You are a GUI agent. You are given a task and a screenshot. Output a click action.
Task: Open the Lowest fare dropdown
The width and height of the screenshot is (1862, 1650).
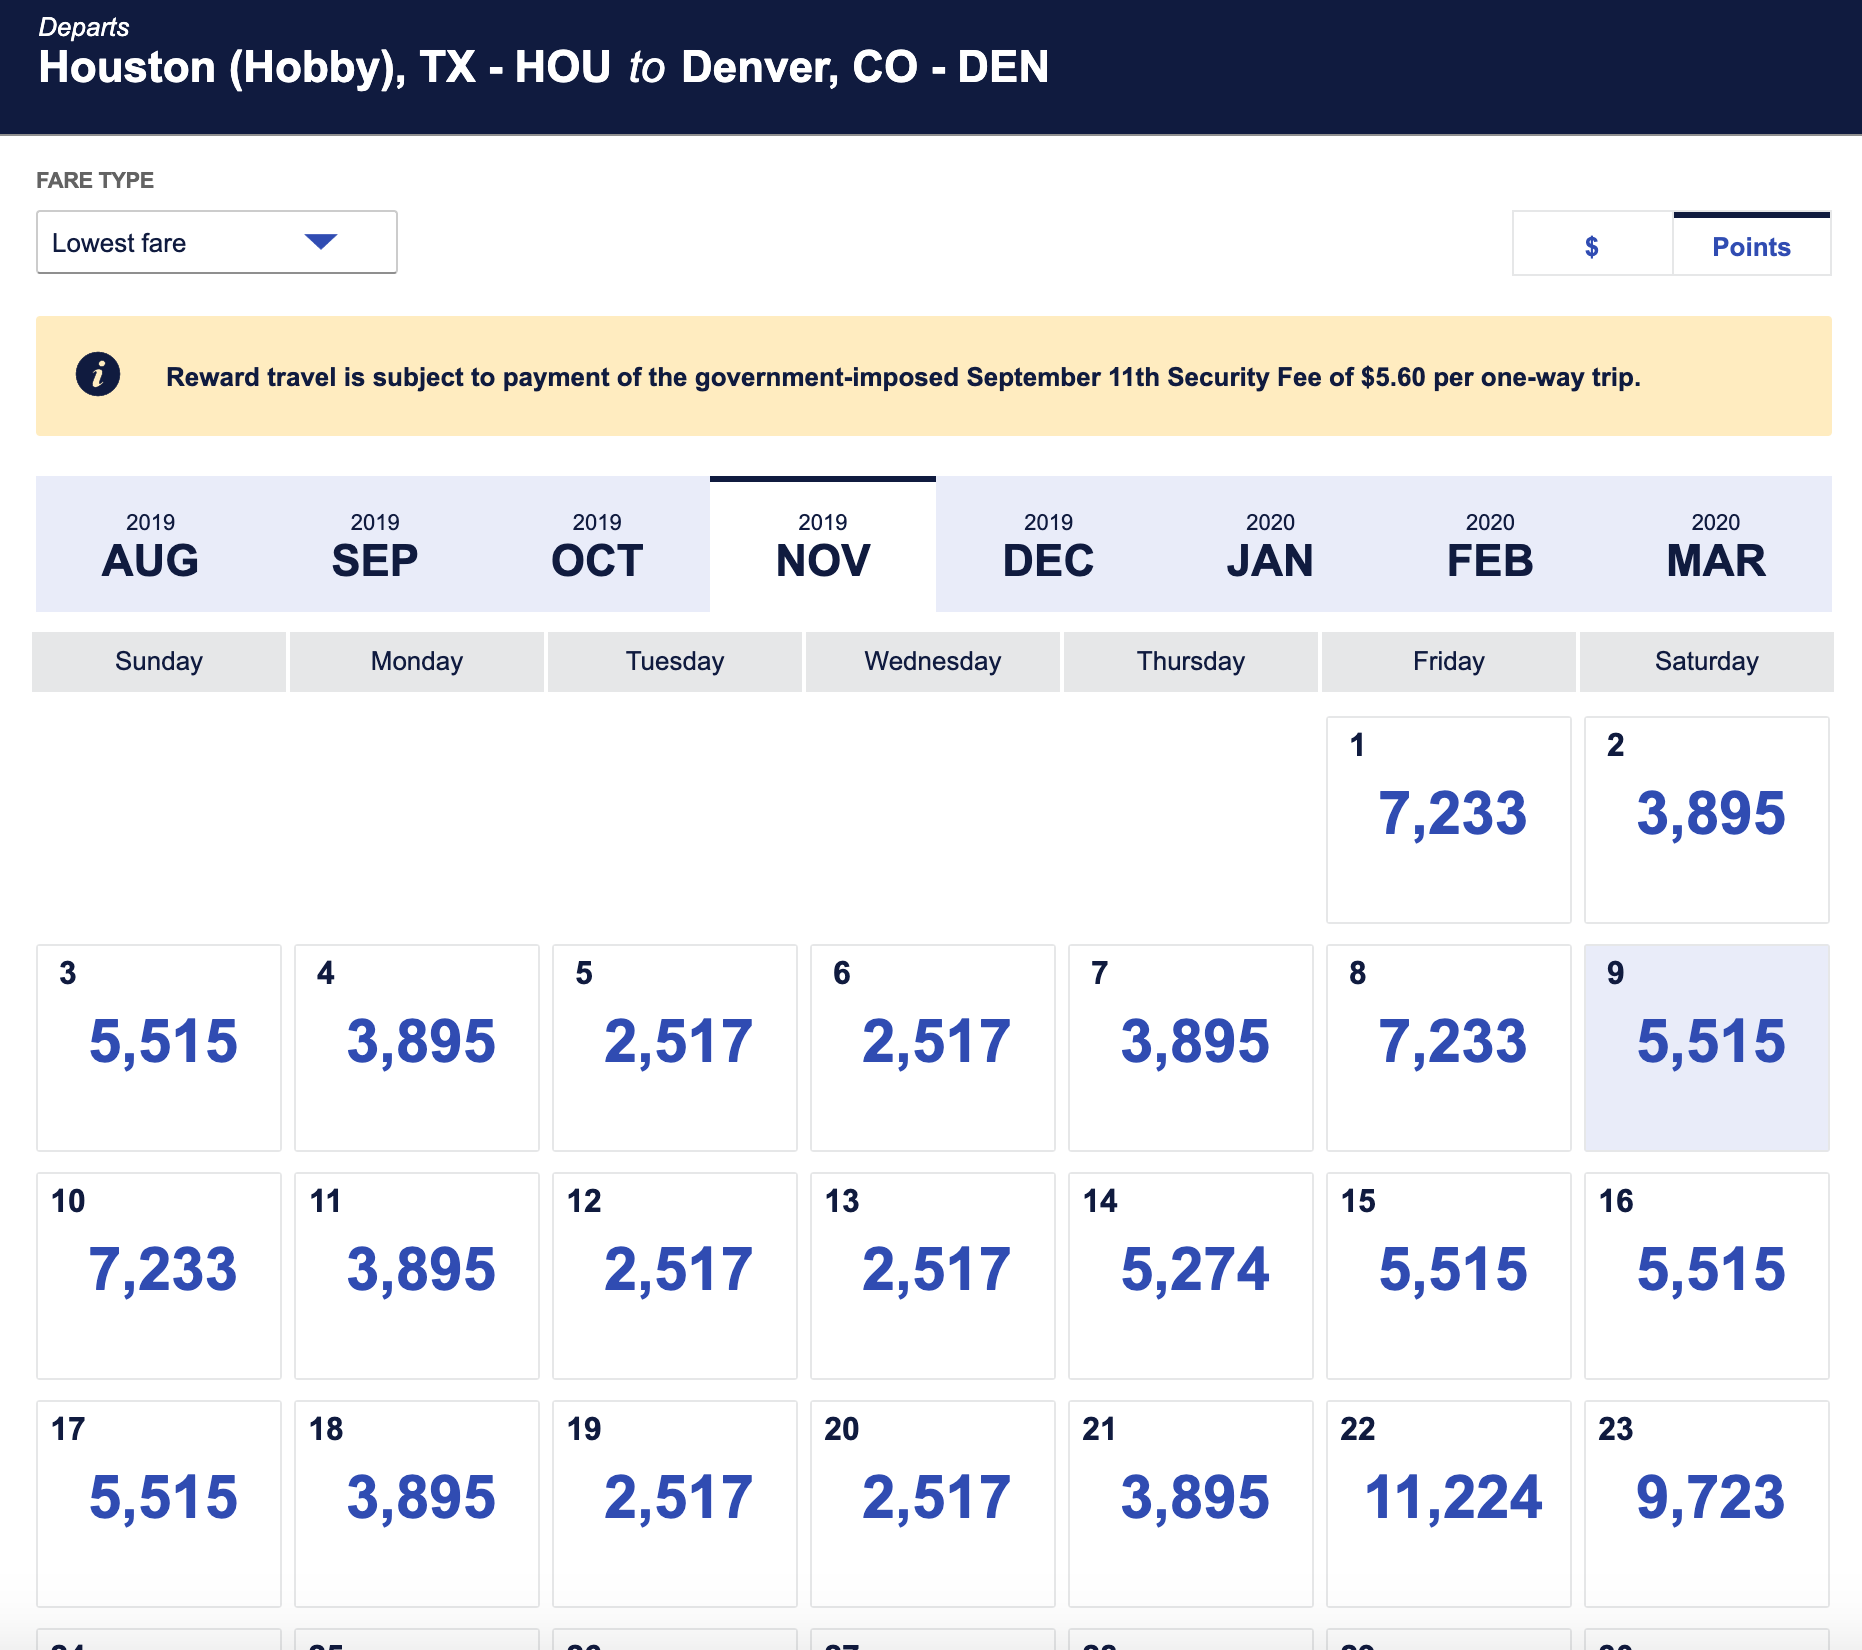click(x=216, y=243)
